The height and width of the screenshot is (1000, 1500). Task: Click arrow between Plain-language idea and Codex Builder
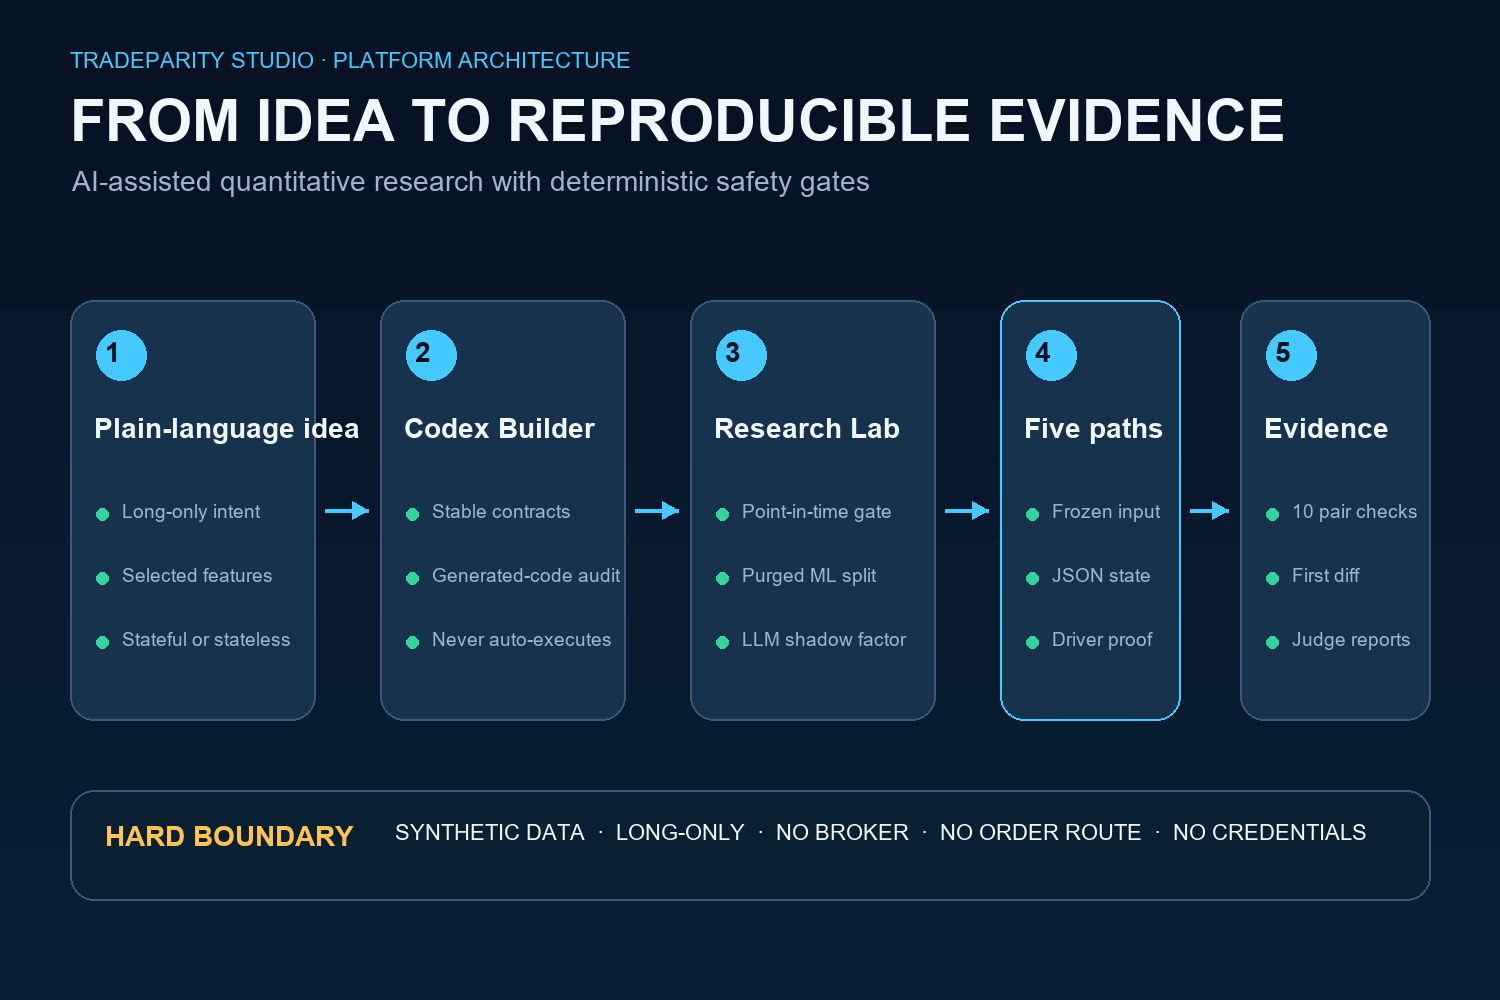347,511
